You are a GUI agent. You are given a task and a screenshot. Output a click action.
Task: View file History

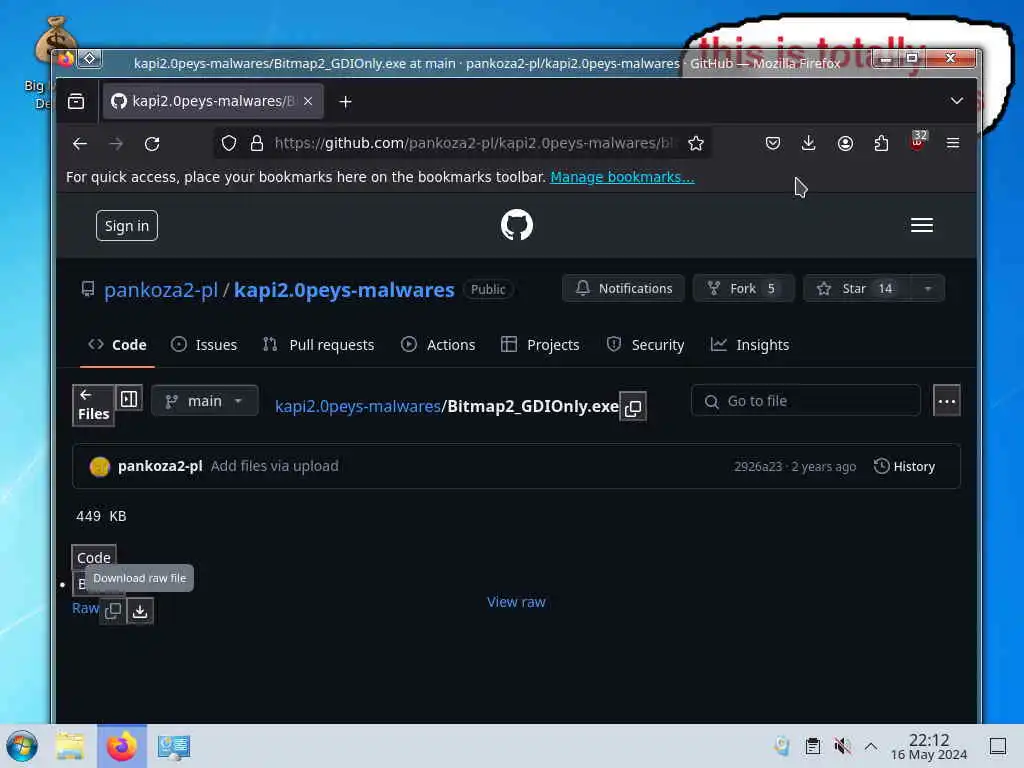(x=905, y=466)
